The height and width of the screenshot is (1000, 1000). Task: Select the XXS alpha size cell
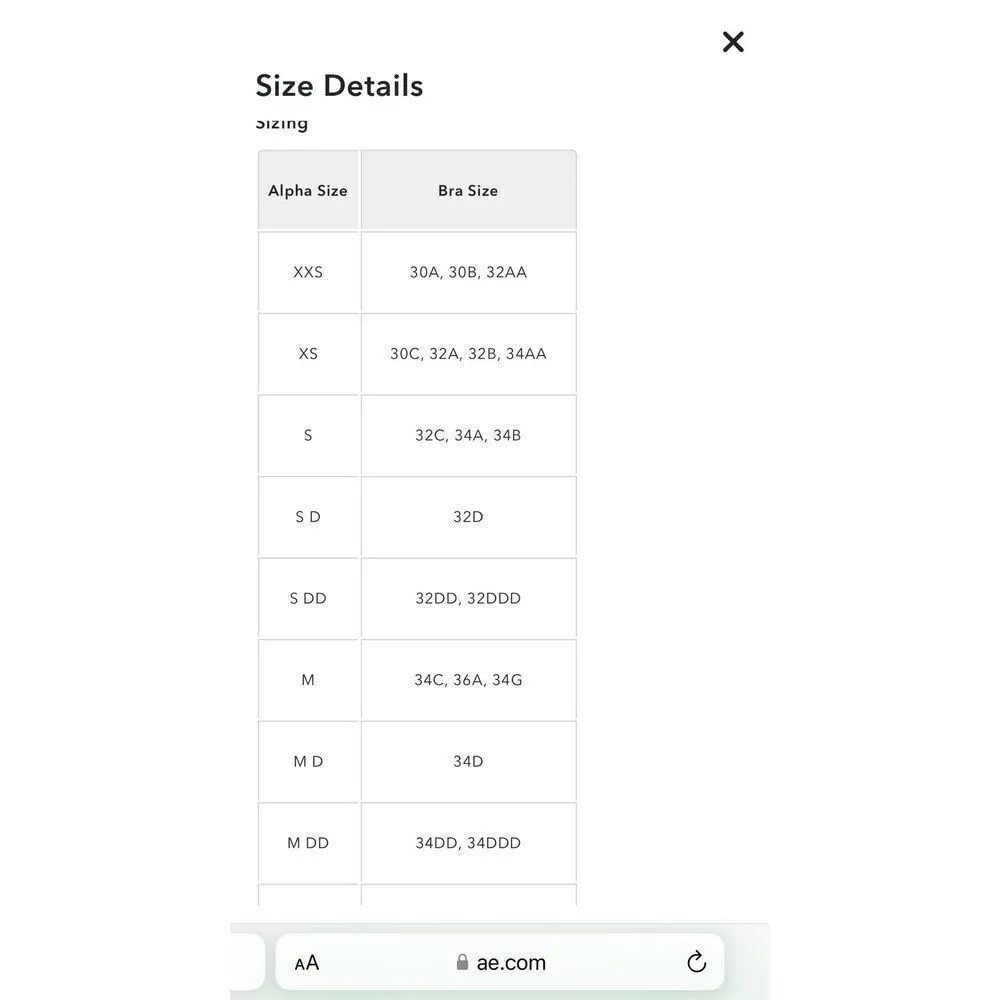pyautogui.click(x=308, y=272)
